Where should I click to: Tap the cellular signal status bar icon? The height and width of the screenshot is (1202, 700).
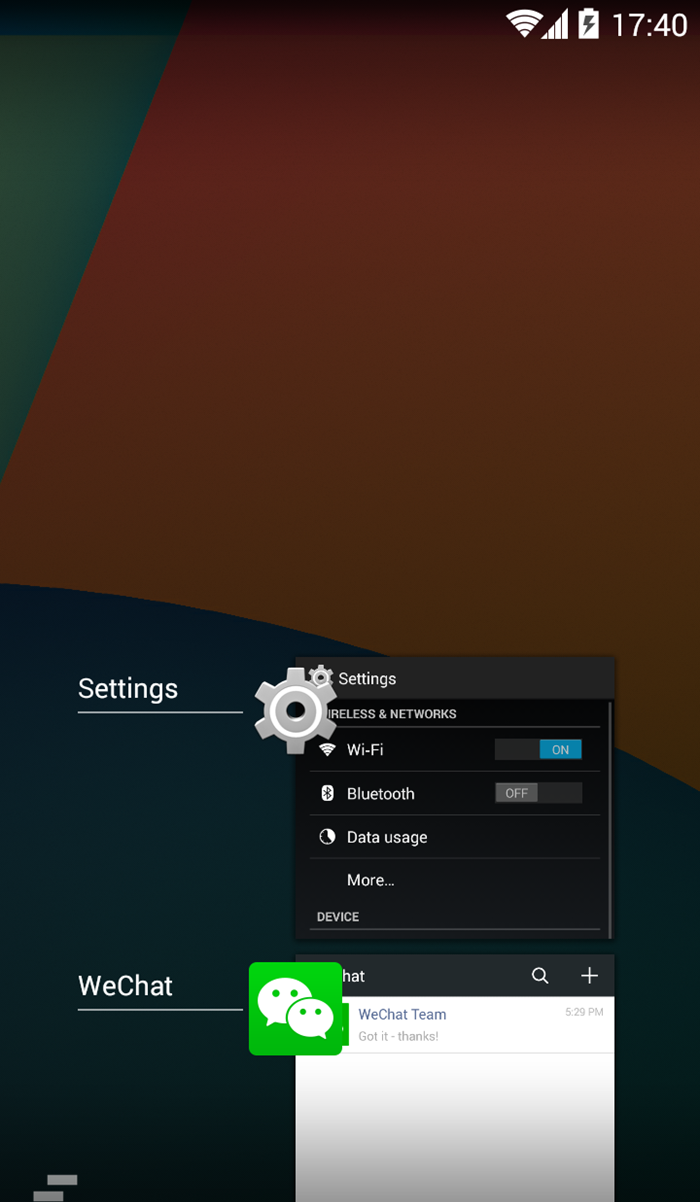click(555, 23)
